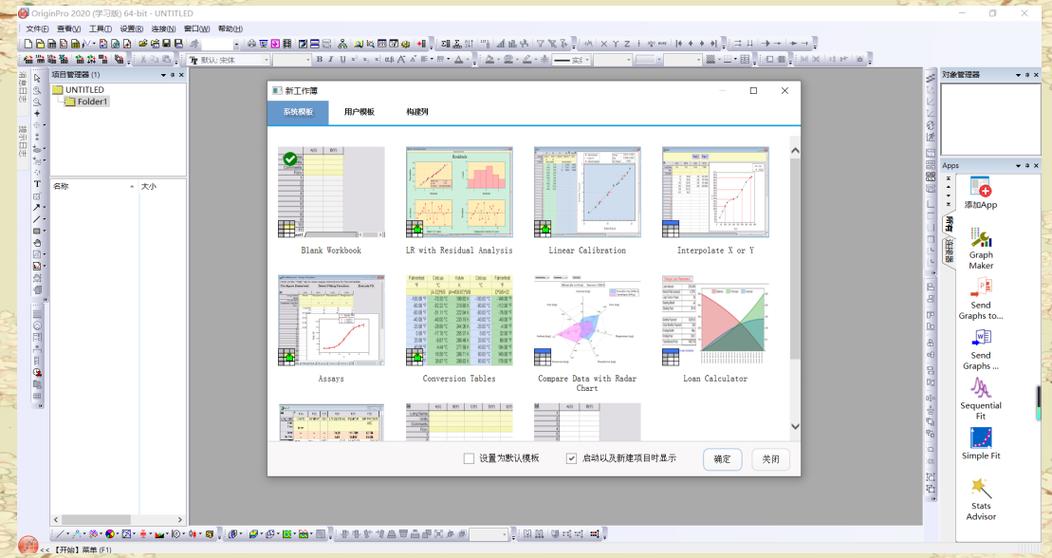Choose the Linear Calibration template
The image size is (1052, 558).
click(x=587, y=192)
